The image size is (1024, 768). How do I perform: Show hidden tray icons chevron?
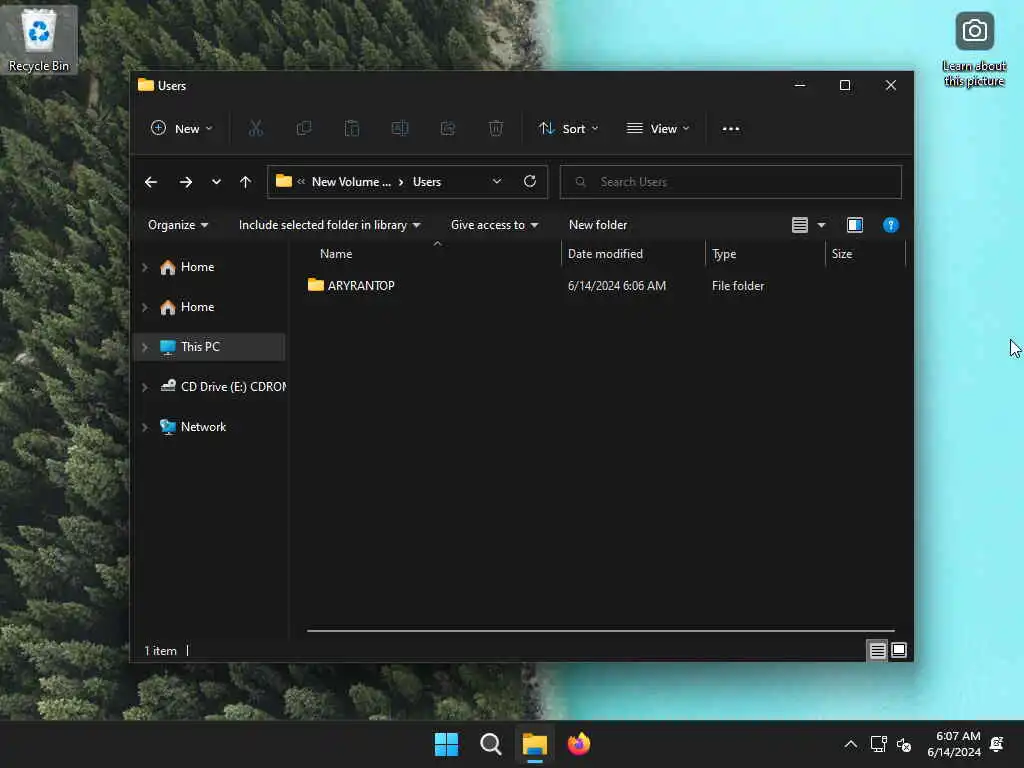(850, 744)
